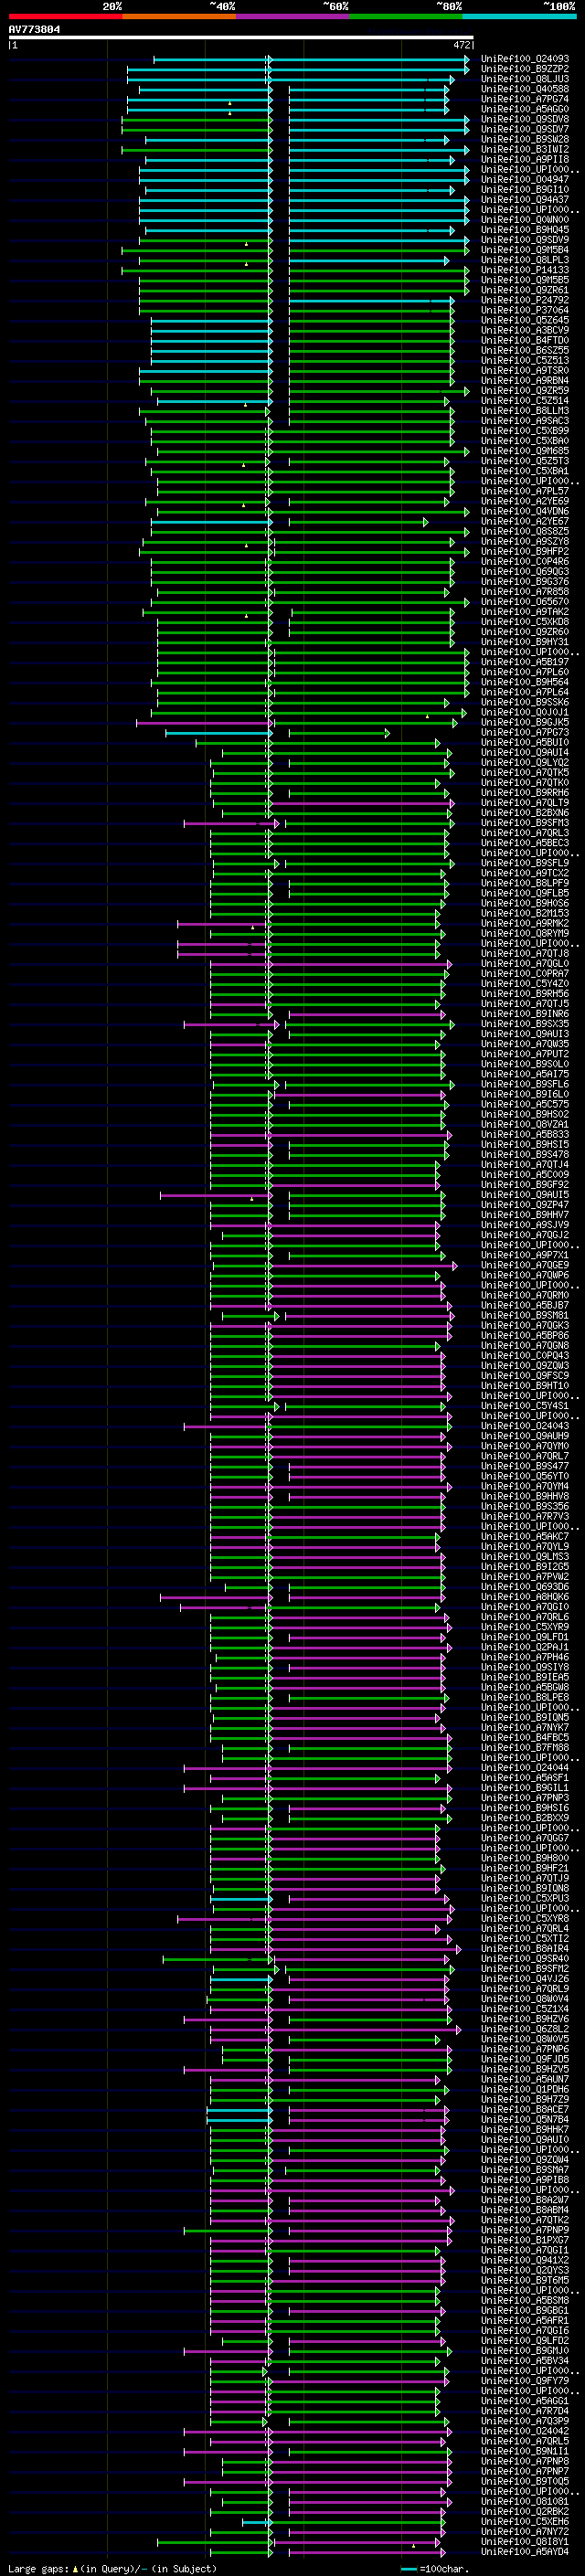Viewport: 585px width, 2576px height.
Task: Select hit label UniRef100_A9PII8
Action: pos(525,159)
